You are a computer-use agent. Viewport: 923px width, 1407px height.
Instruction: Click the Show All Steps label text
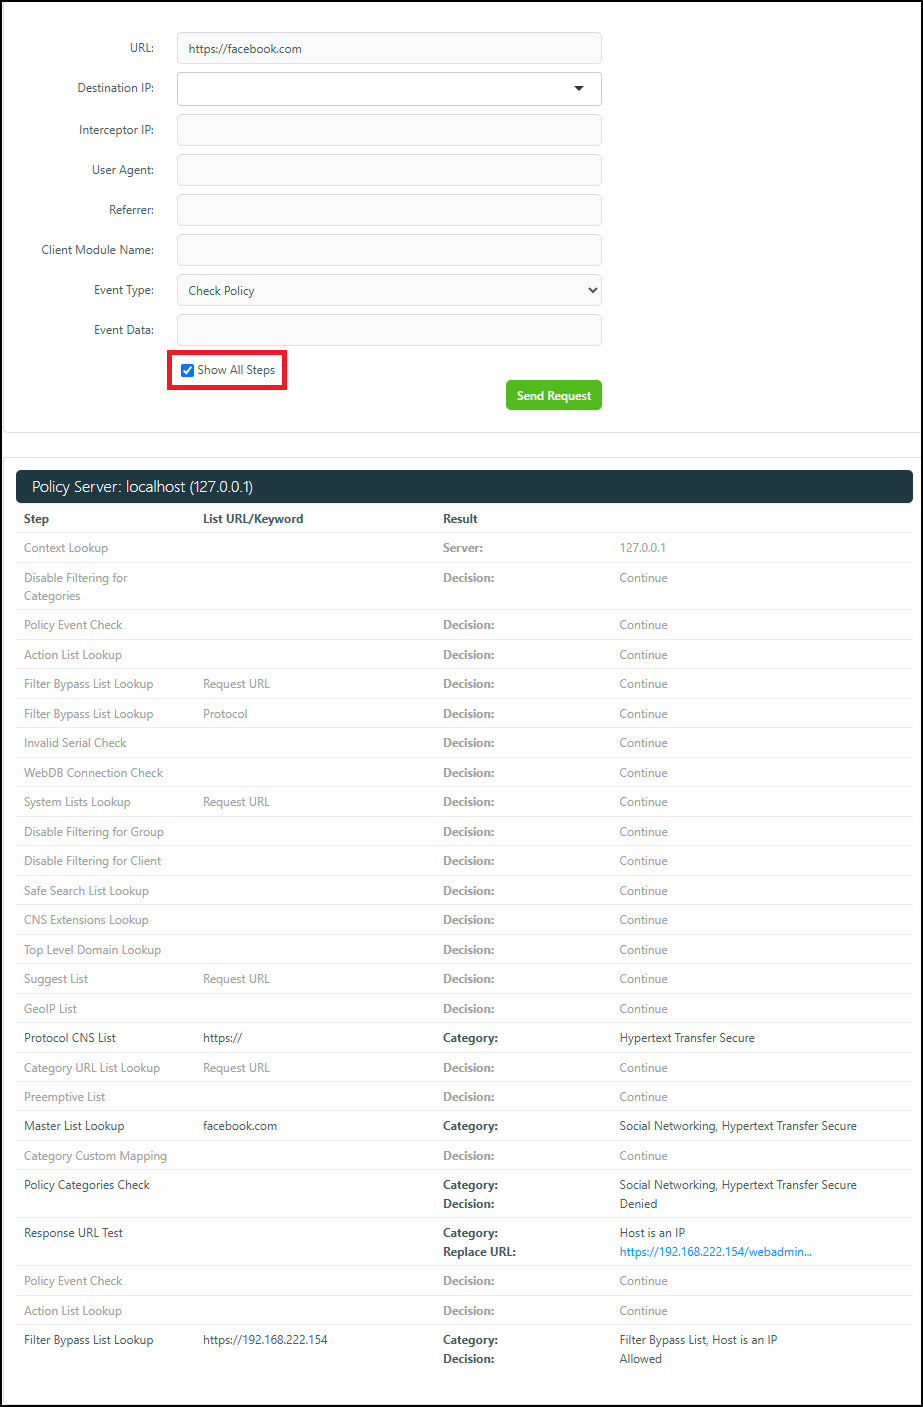point(236,370)
